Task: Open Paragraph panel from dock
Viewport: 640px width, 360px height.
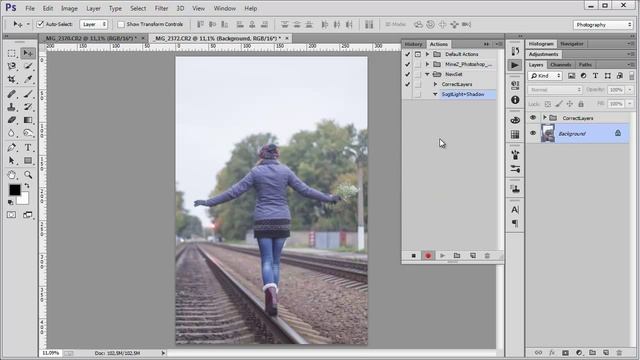Action: (515, 223)
